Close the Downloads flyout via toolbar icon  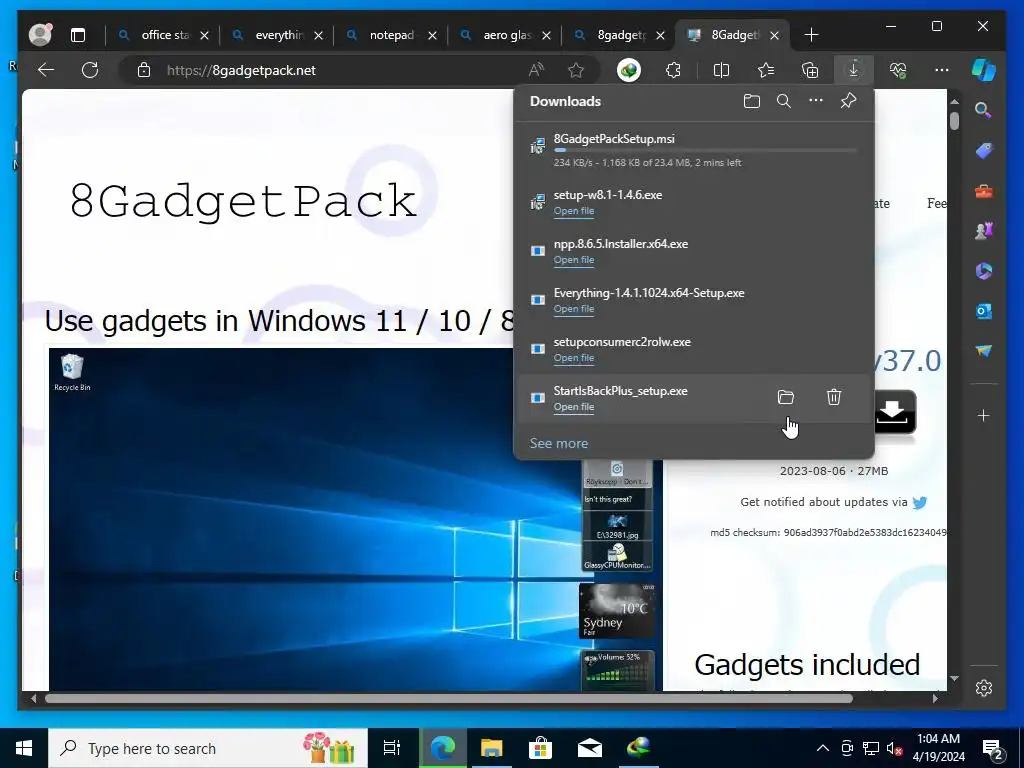pos(854,69)
